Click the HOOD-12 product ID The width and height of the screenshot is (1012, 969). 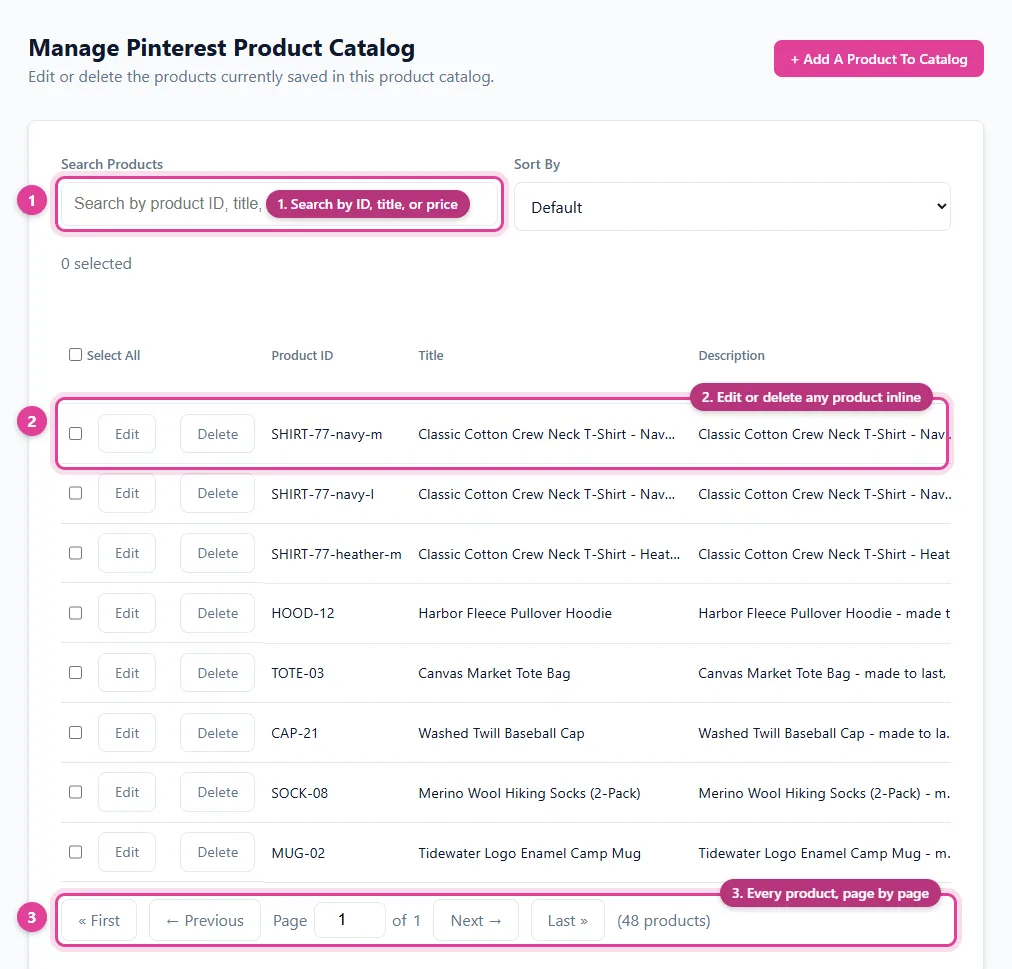tap(303, 613)
